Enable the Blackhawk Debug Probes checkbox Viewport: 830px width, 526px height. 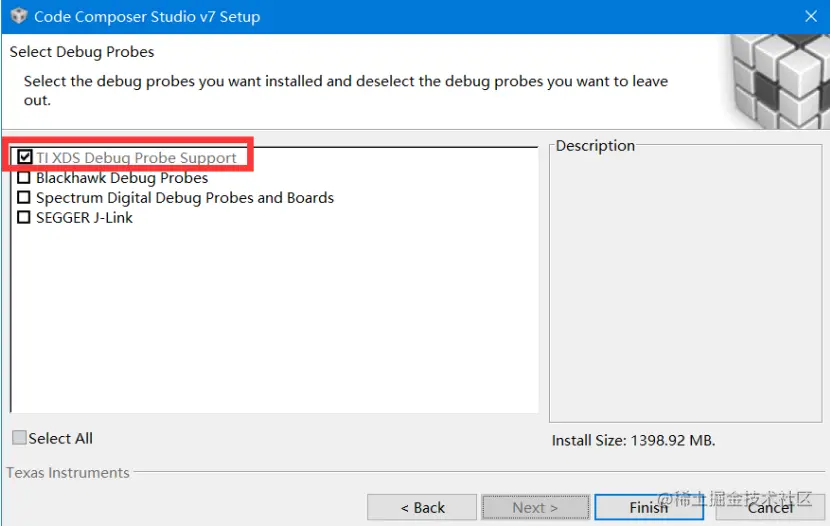pyautogui.click(x=24, y=177)
